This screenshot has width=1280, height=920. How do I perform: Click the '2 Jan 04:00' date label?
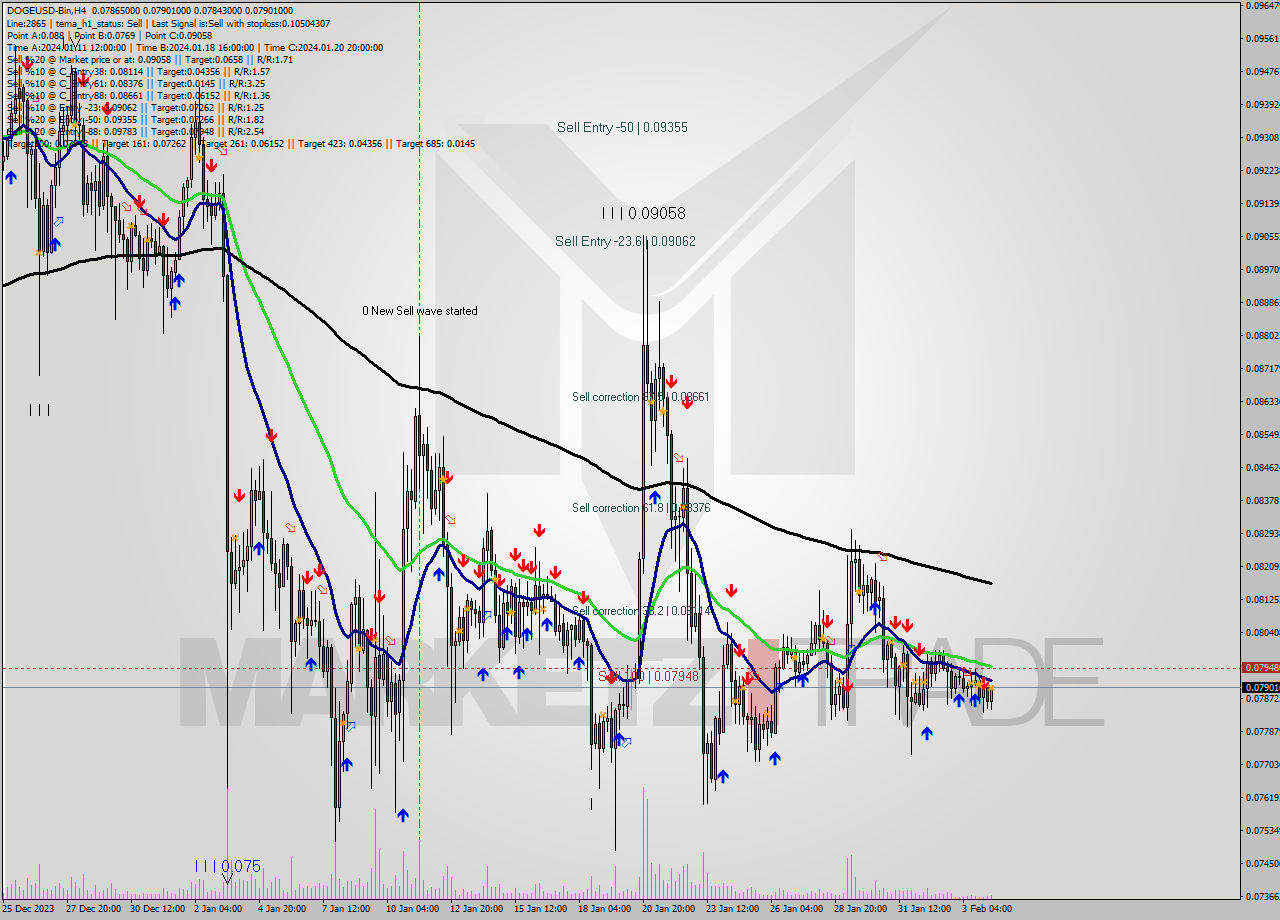pos(220,908)
